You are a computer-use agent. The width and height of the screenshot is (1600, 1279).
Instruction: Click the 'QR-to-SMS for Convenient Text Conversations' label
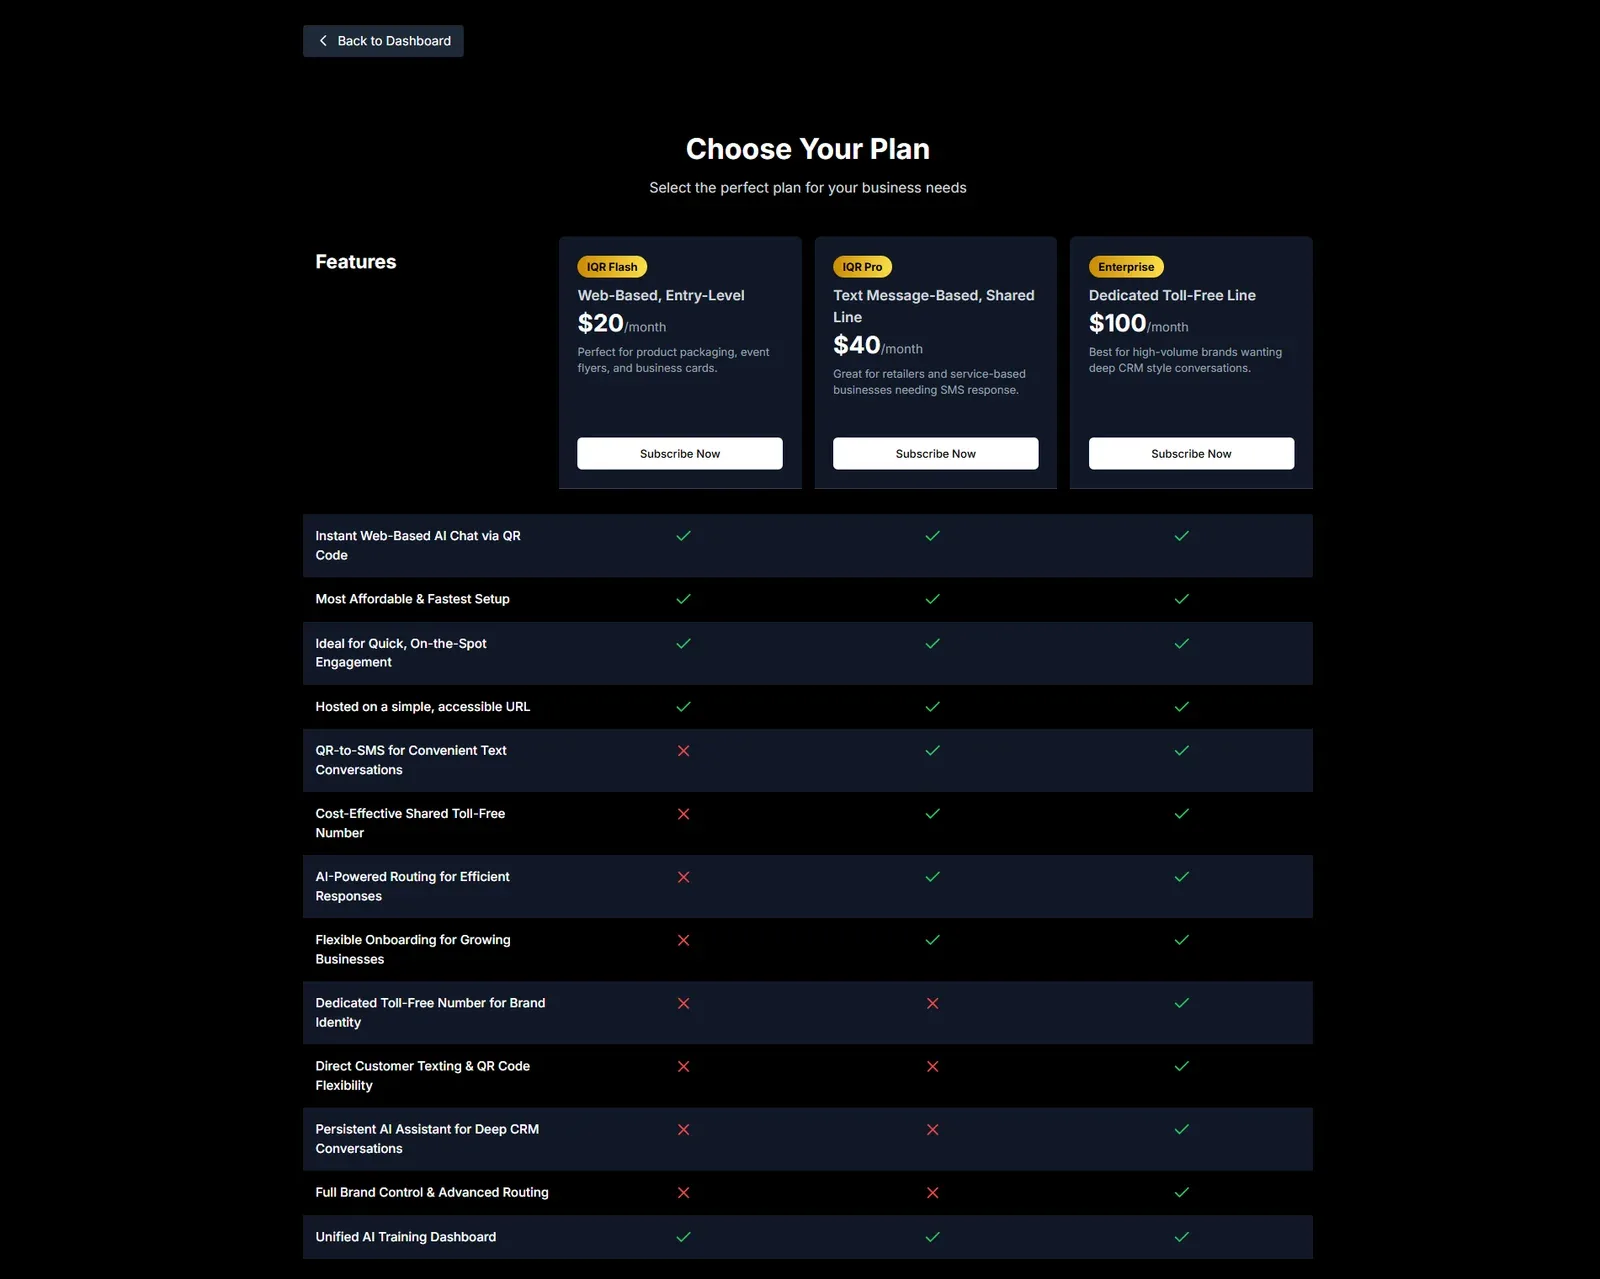coord(411,760)
